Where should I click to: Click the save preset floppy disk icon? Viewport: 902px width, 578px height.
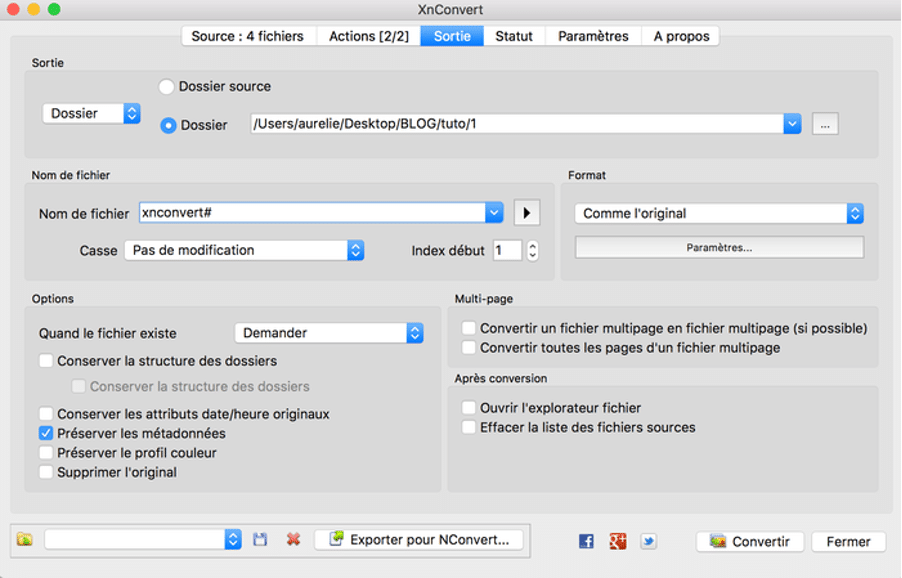coord(260,539)
